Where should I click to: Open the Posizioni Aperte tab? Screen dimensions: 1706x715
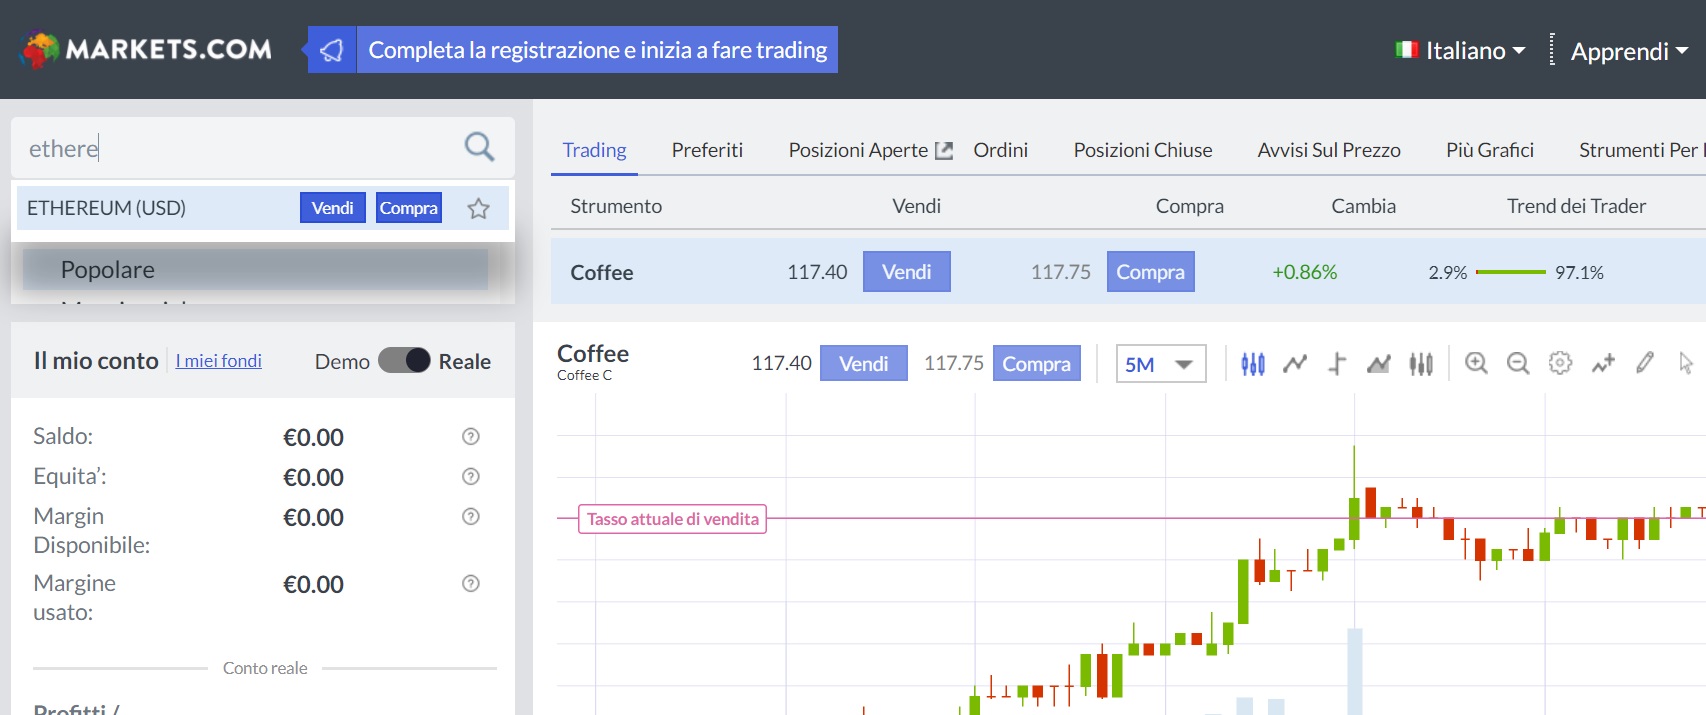858,150
